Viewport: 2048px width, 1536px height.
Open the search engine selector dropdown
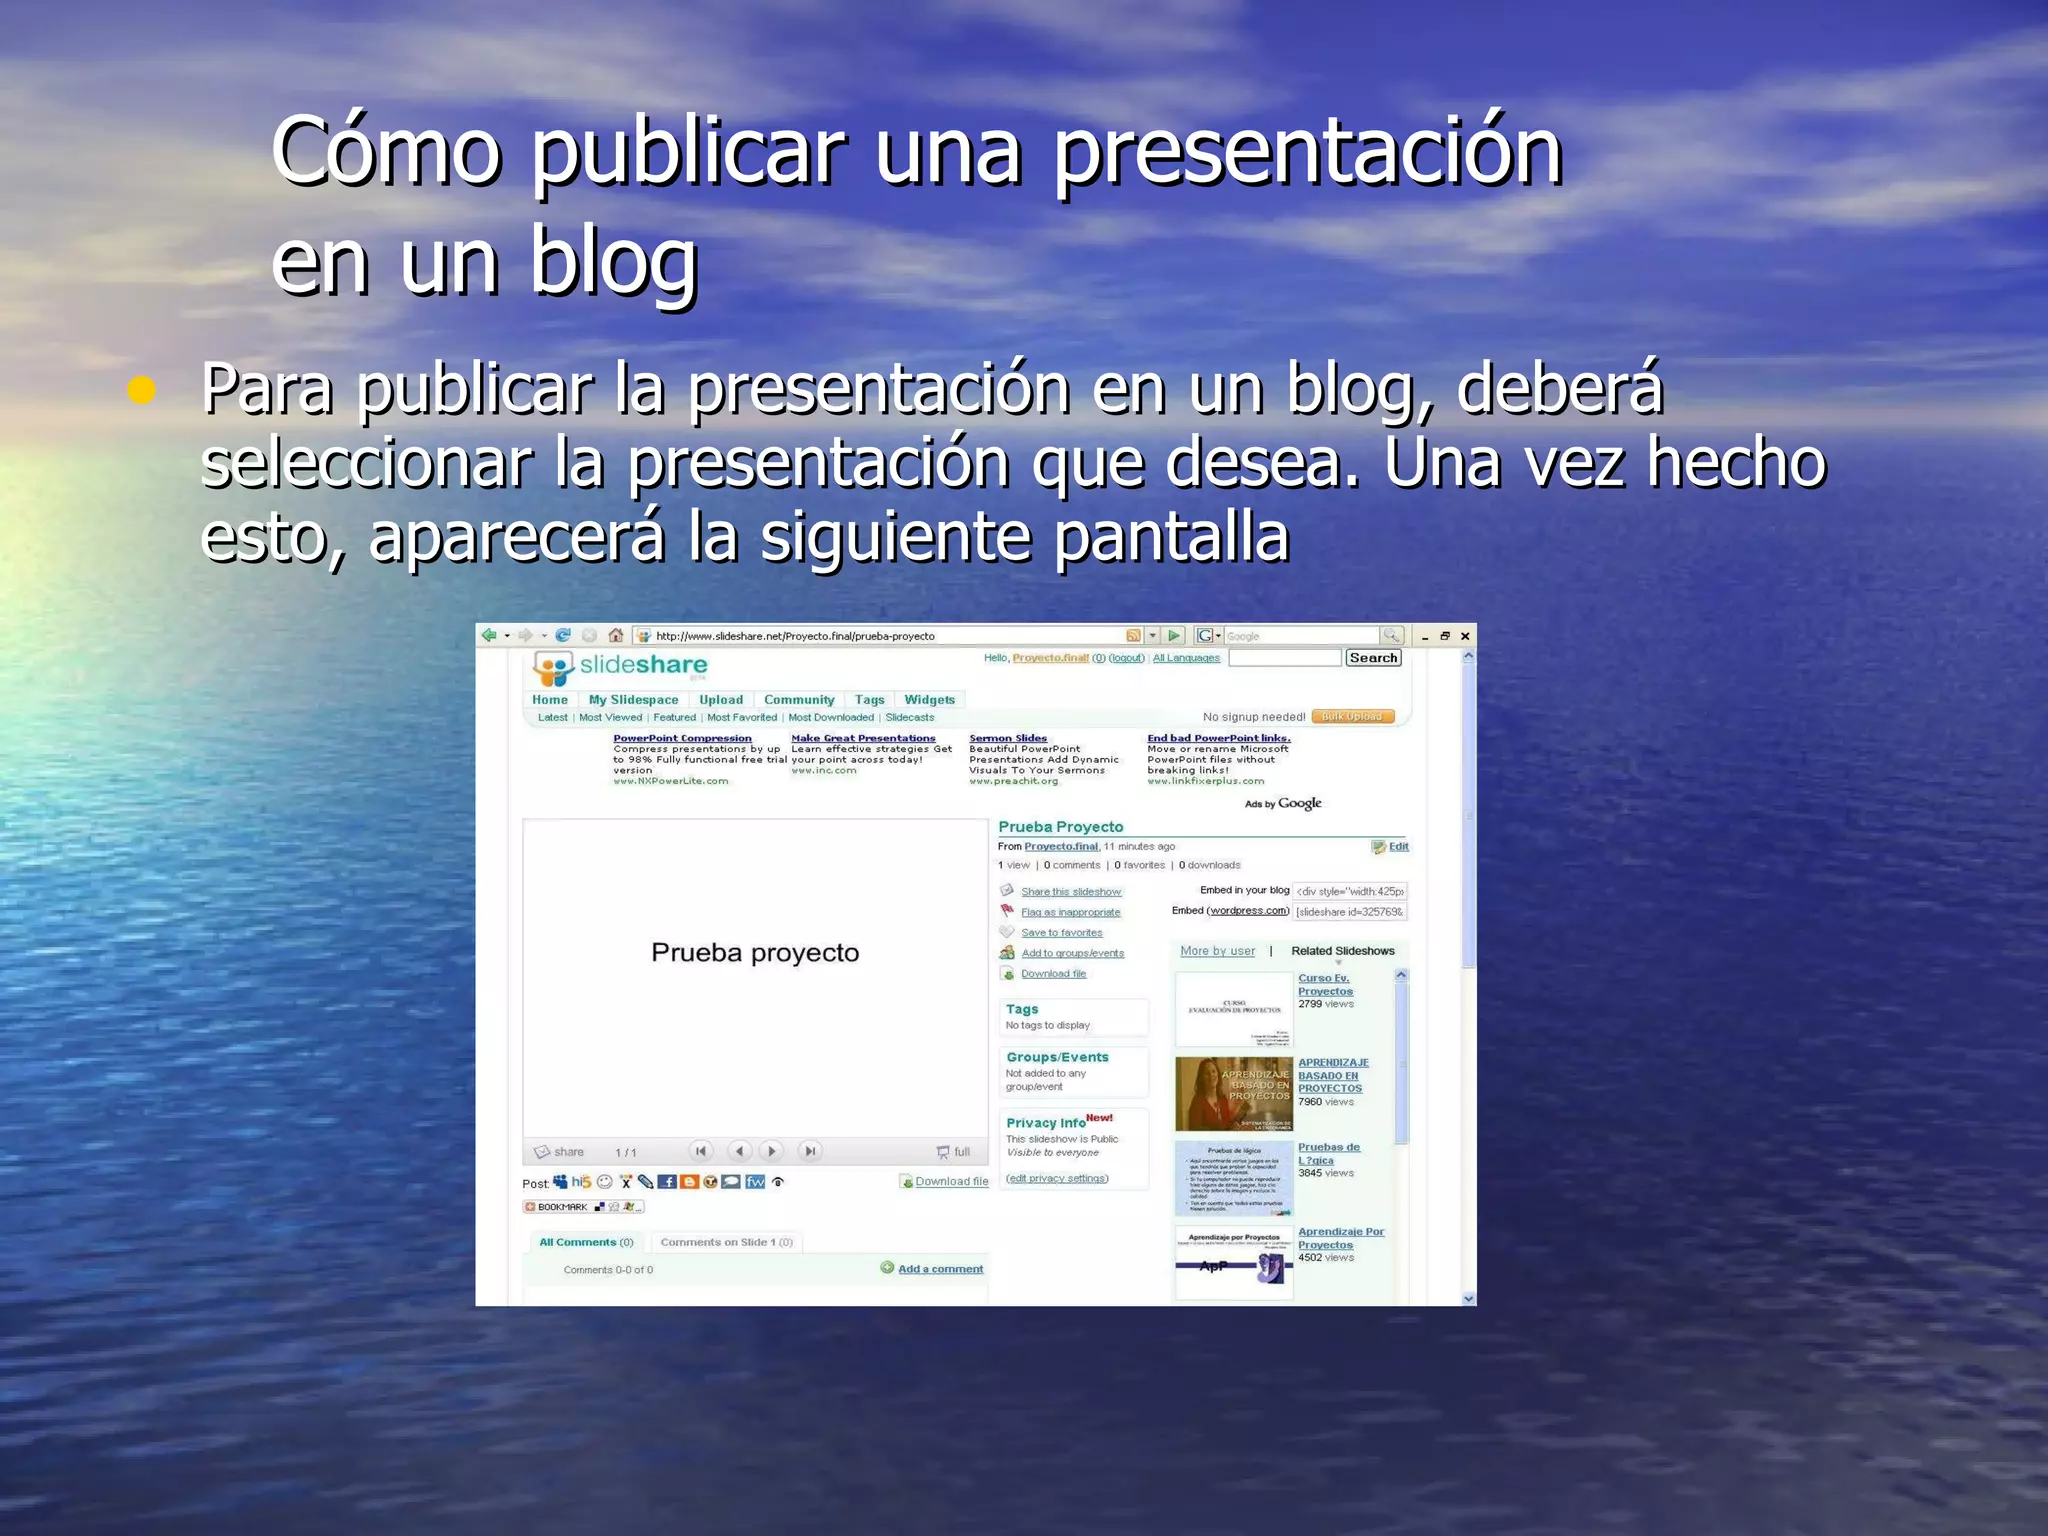click(x=1209, y=635)
